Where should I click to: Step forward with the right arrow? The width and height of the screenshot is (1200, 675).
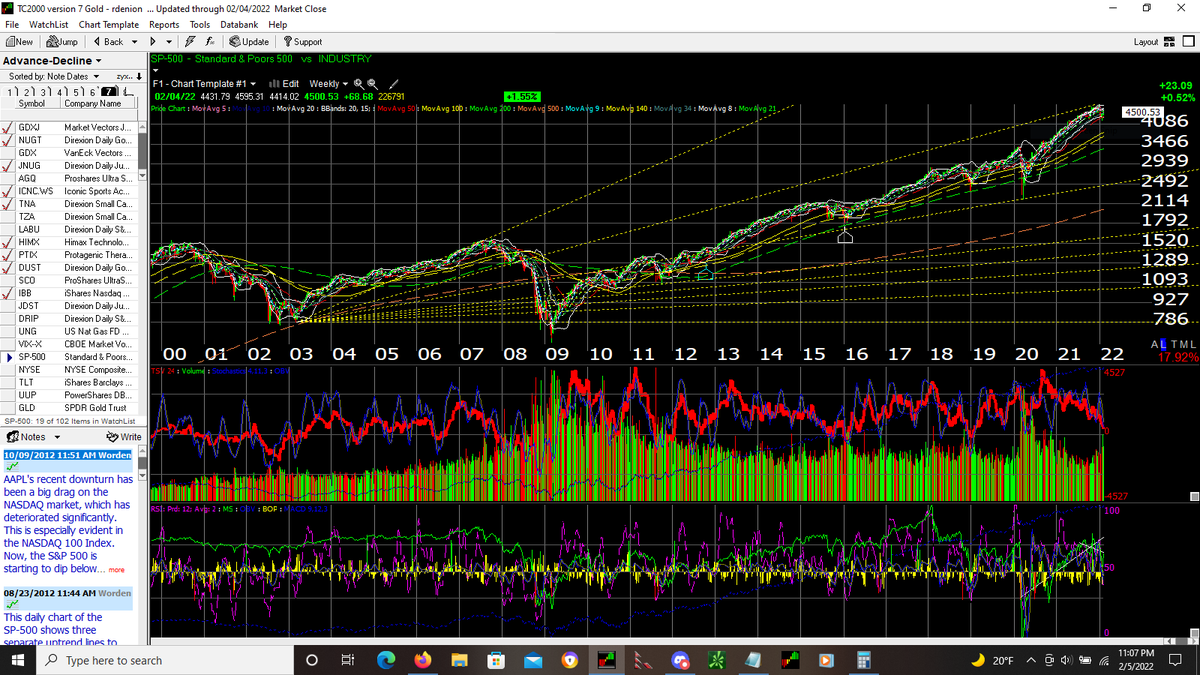(x=153, y=42)
